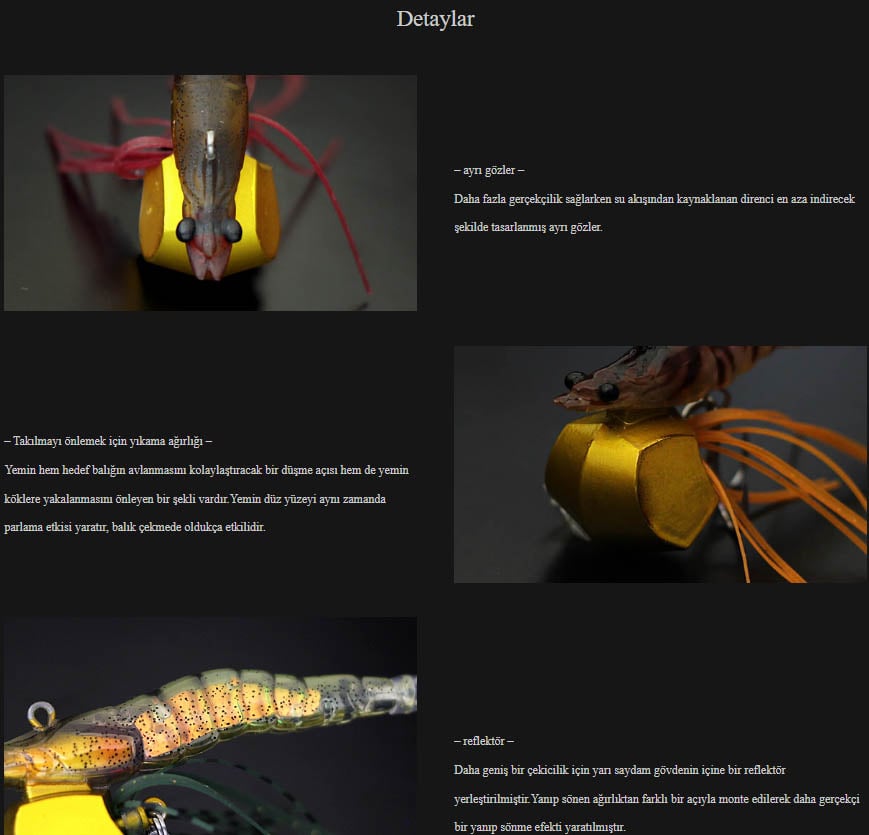View the translucent shrimp body reflector photo
Image resolution: width=869 pixels, height=835 pixels.
(210, 726)
